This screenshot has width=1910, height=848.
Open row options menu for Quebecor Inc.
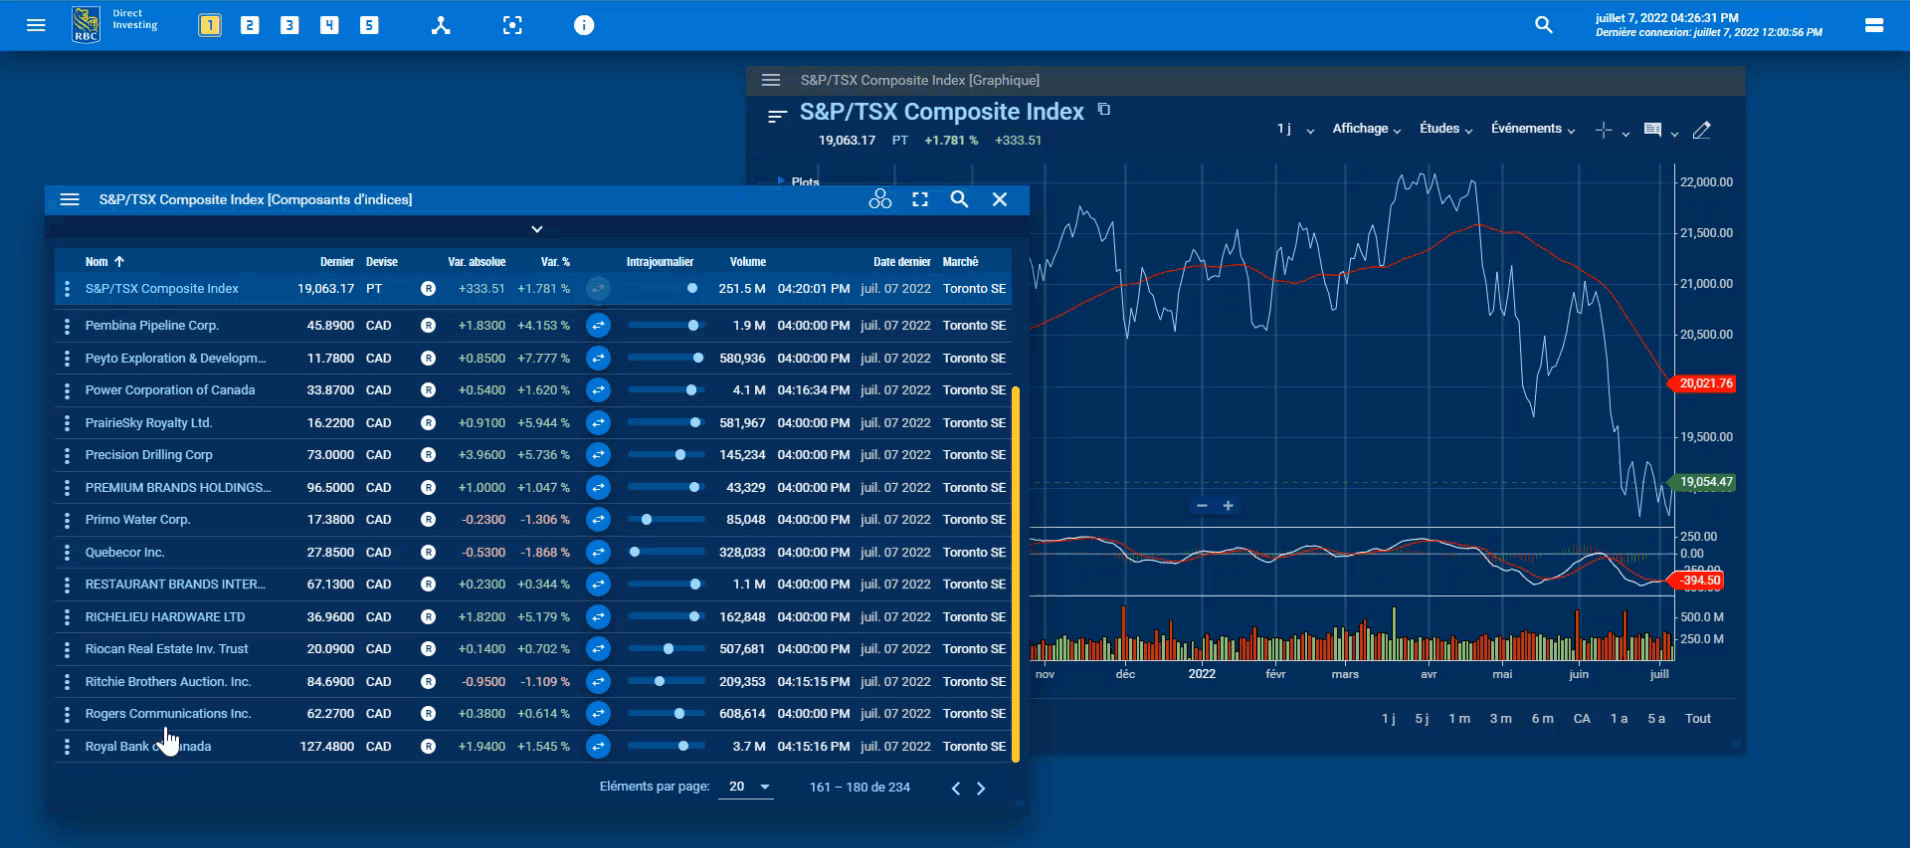(x=67, y=552)
